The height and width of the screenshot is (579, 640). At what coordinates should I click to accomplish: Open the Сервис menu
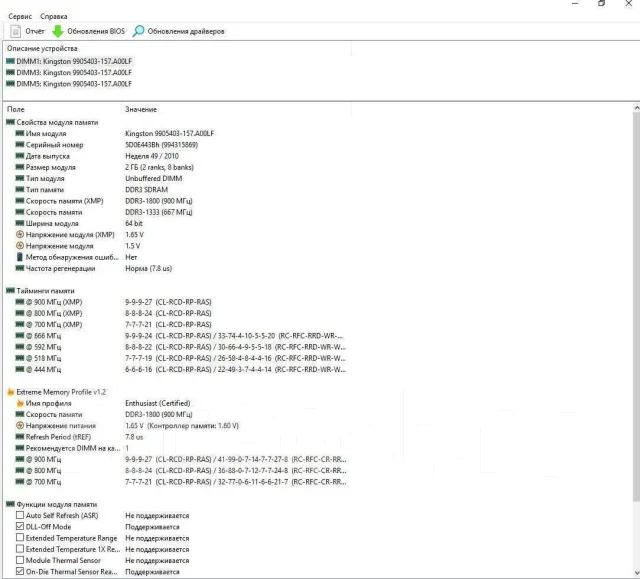click(x=20, y=16)
